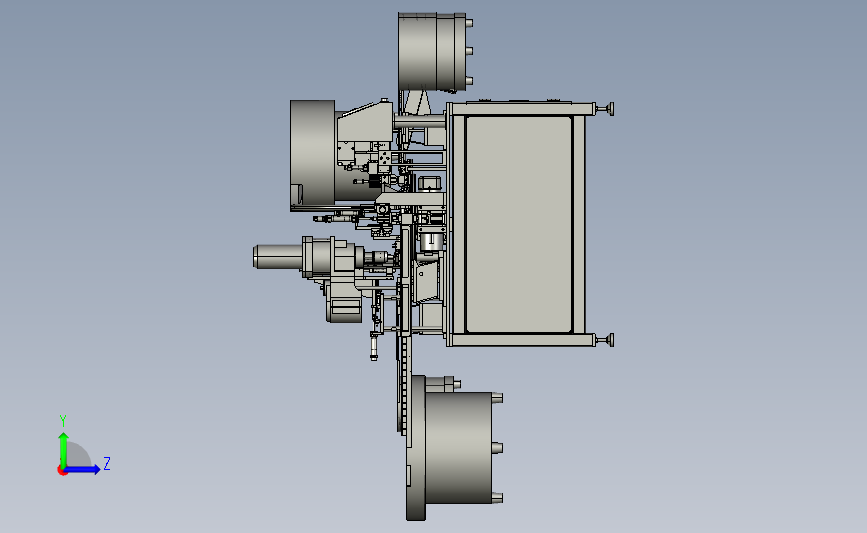The width and height of the screenshot is (867, 533).
Task: Click the blue Z axis arrow of triad
Action: [82, 470]
